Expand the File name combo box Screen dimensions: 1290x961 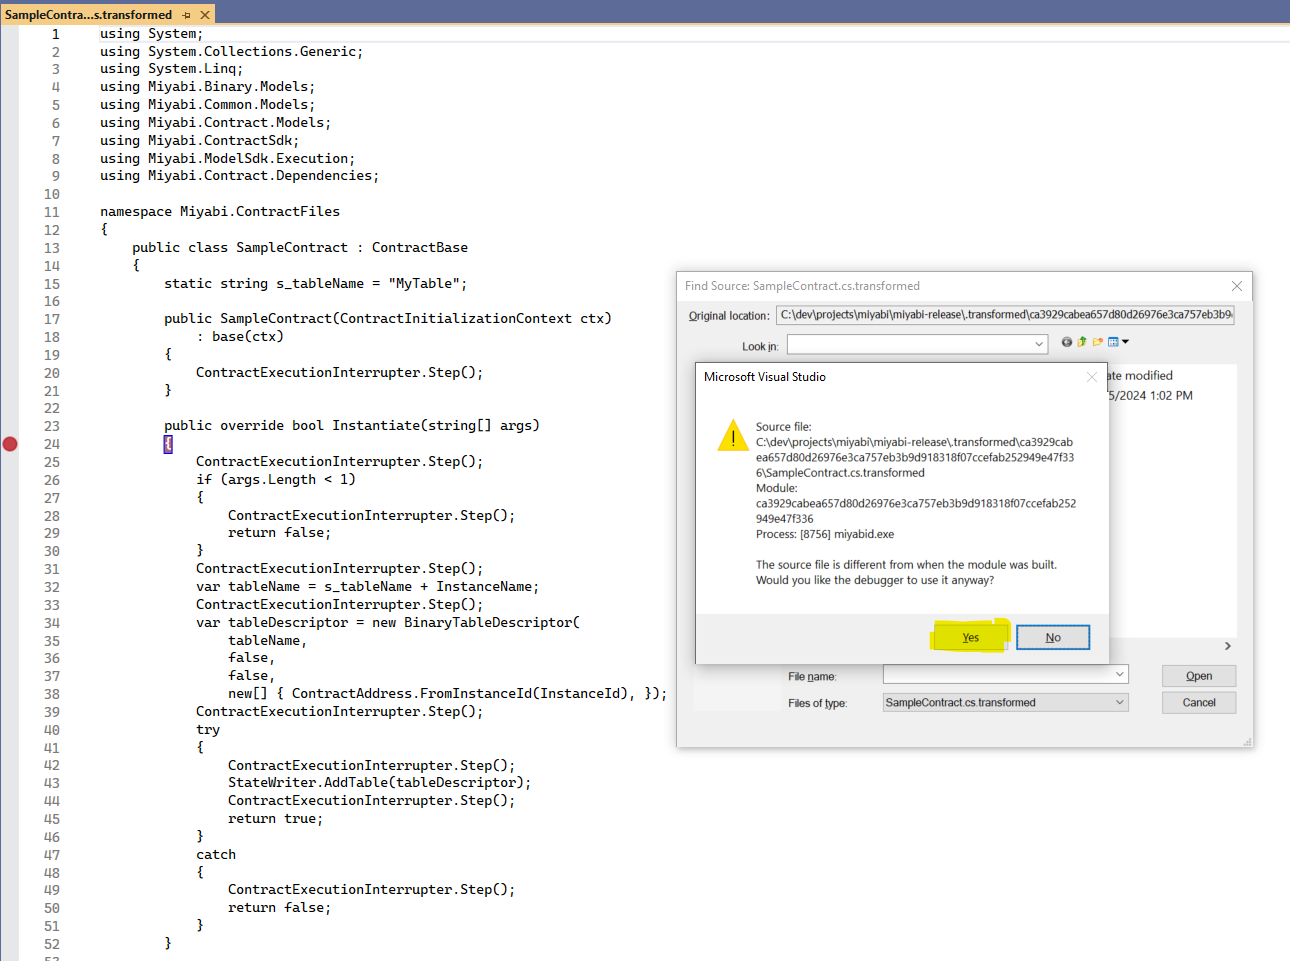click(1119, 675)
